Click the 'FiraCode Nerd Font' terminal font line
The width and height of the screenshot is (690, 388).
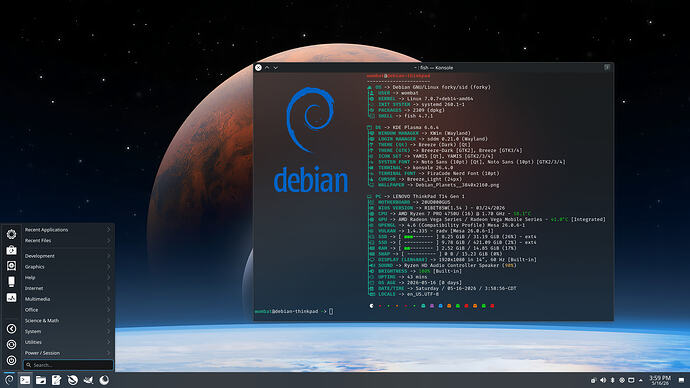[433, 173]
